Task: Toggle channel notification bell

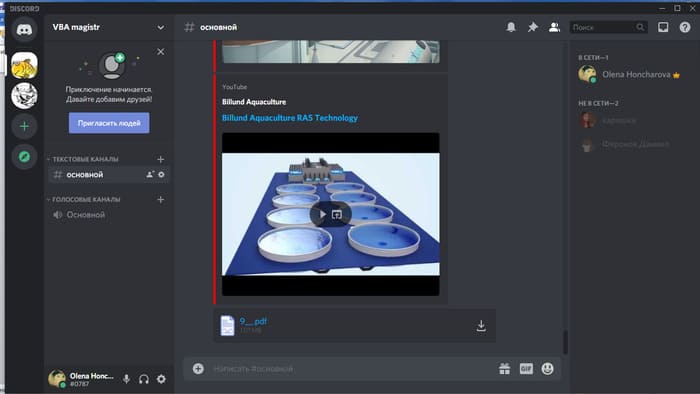Action: tap(511, 27)
